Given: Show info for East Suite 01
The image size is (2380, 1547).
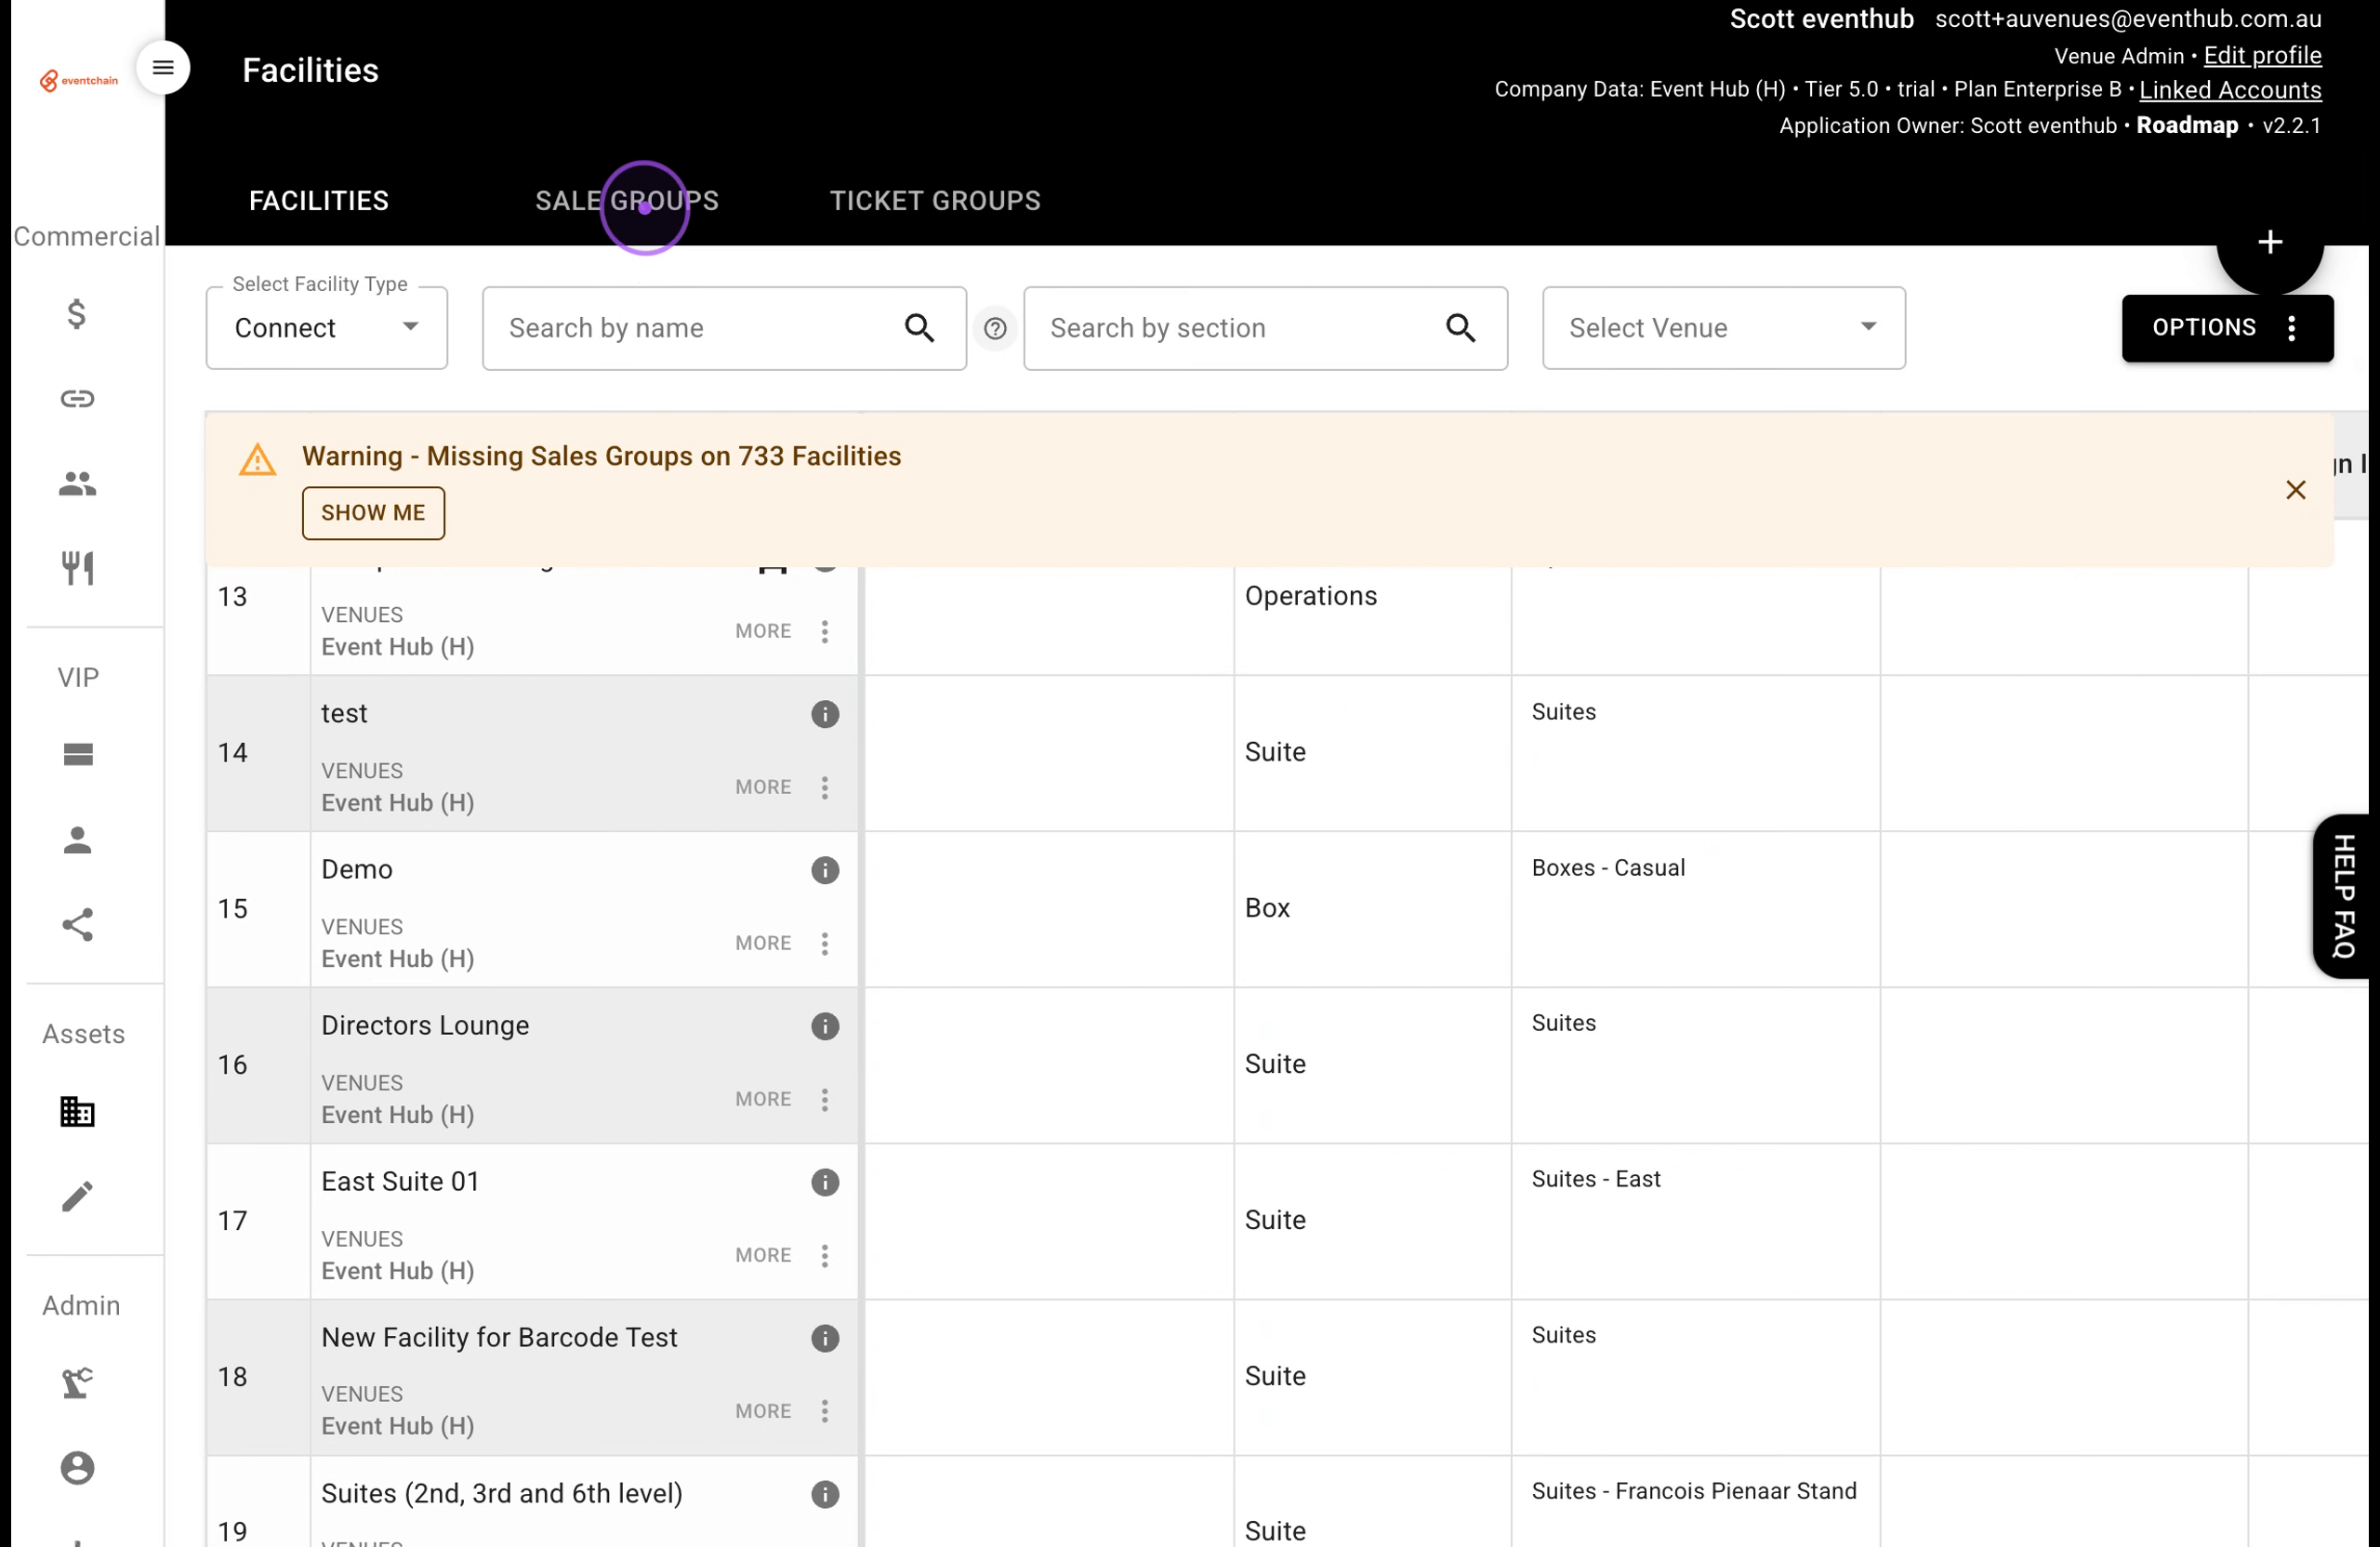Looking at the screenshot, I should (x=825, y=1182).
